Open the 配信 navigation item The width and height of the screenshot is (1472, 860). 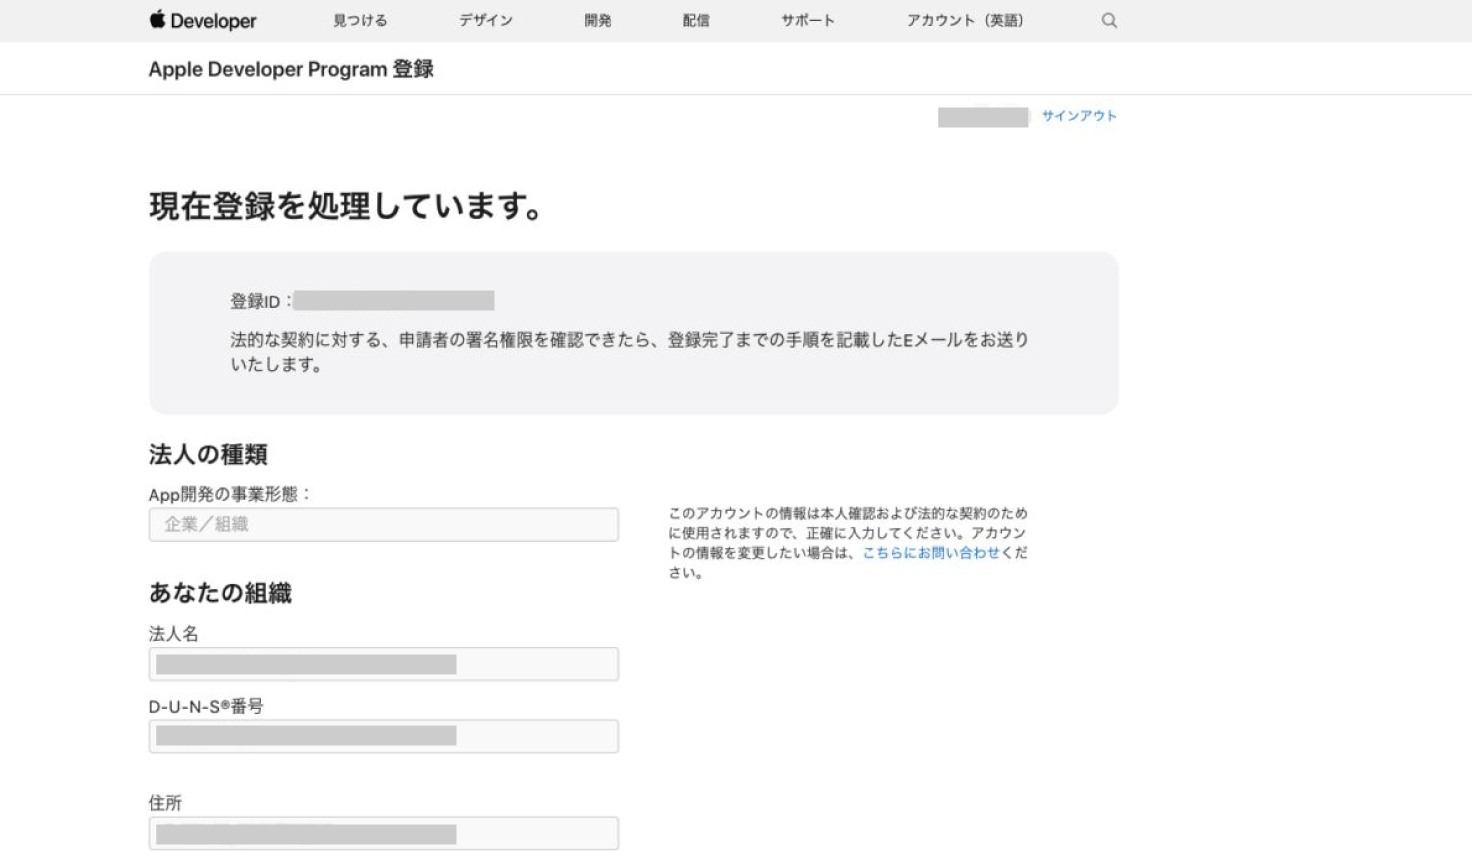point(696,20)
